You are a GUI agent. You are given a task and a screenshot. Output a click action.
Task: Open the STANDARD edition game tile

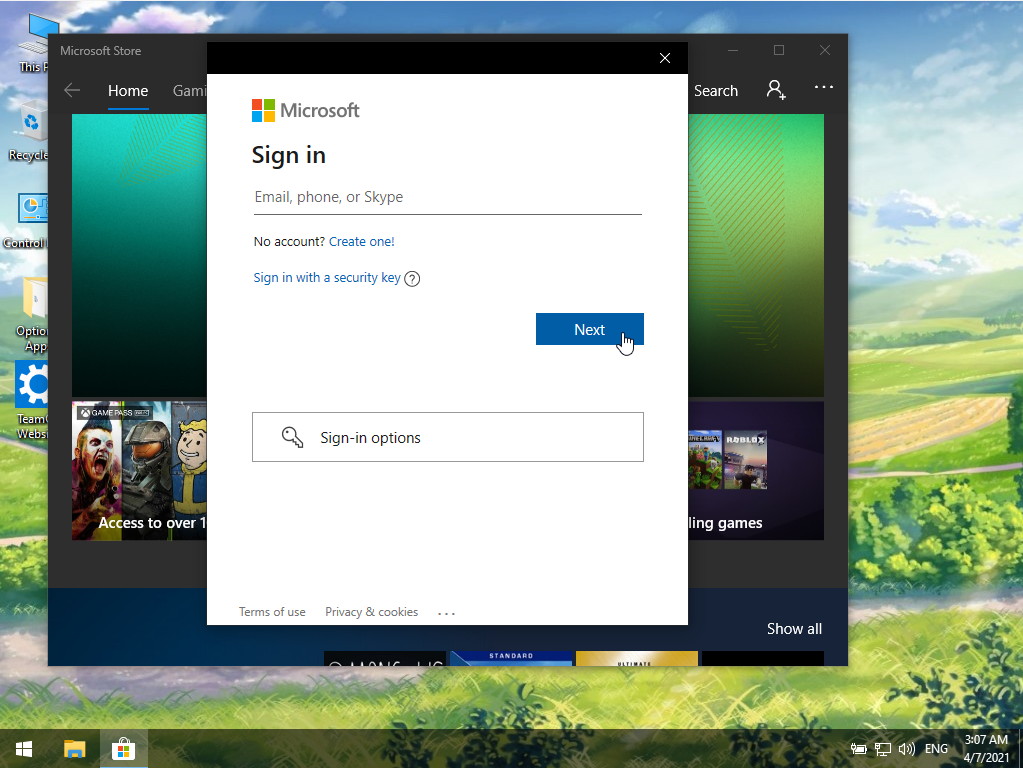tap(511, 658)
